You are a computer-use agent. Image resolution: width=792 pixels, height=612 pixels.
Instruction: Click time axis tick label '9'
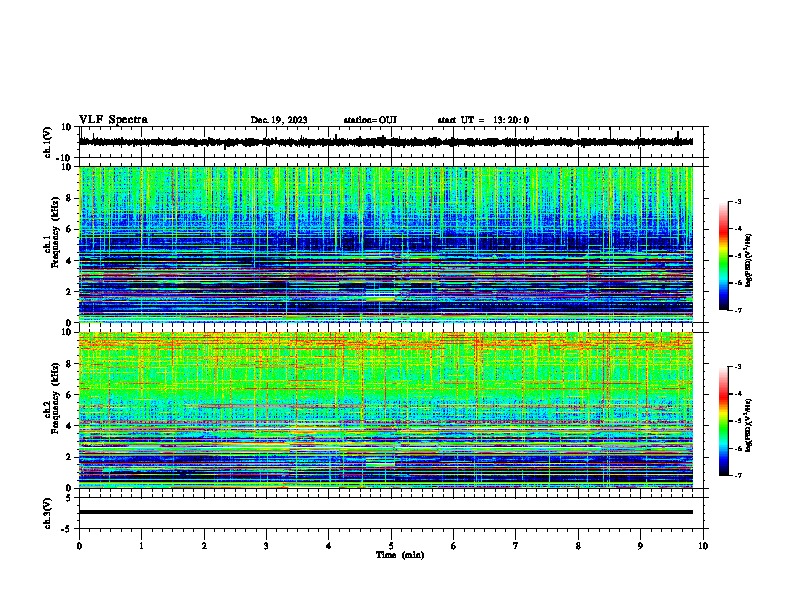point(640,546)
